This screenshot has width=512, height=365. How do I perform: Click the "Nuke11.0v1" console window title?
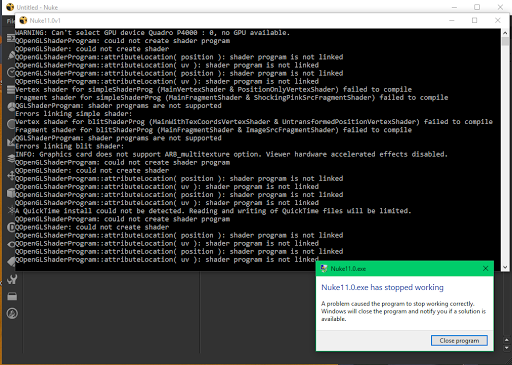pos(45,21)
